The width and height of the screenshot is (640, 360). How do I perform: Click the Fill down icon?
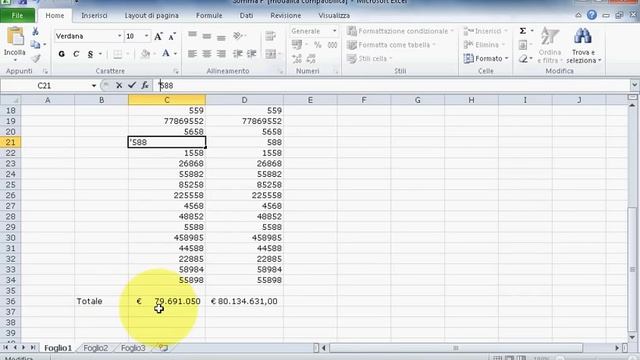point(523,45)
